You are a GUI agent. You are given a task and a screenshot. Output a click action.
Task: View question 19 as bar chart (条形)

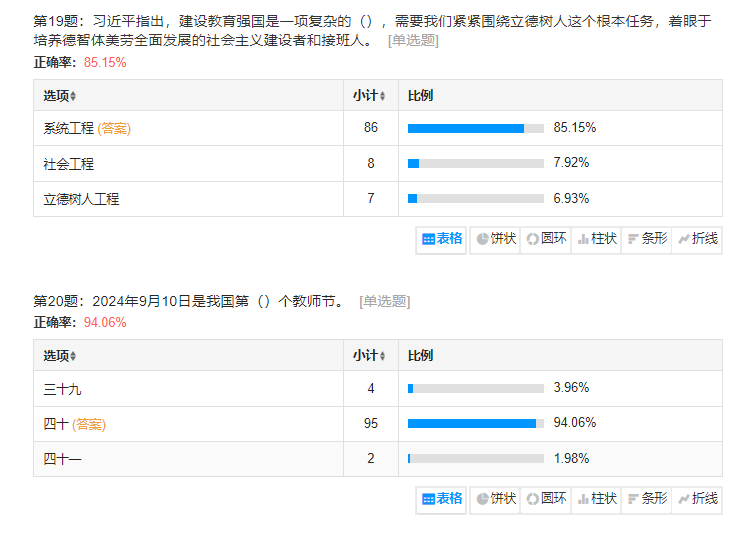[x=647, y=239]
